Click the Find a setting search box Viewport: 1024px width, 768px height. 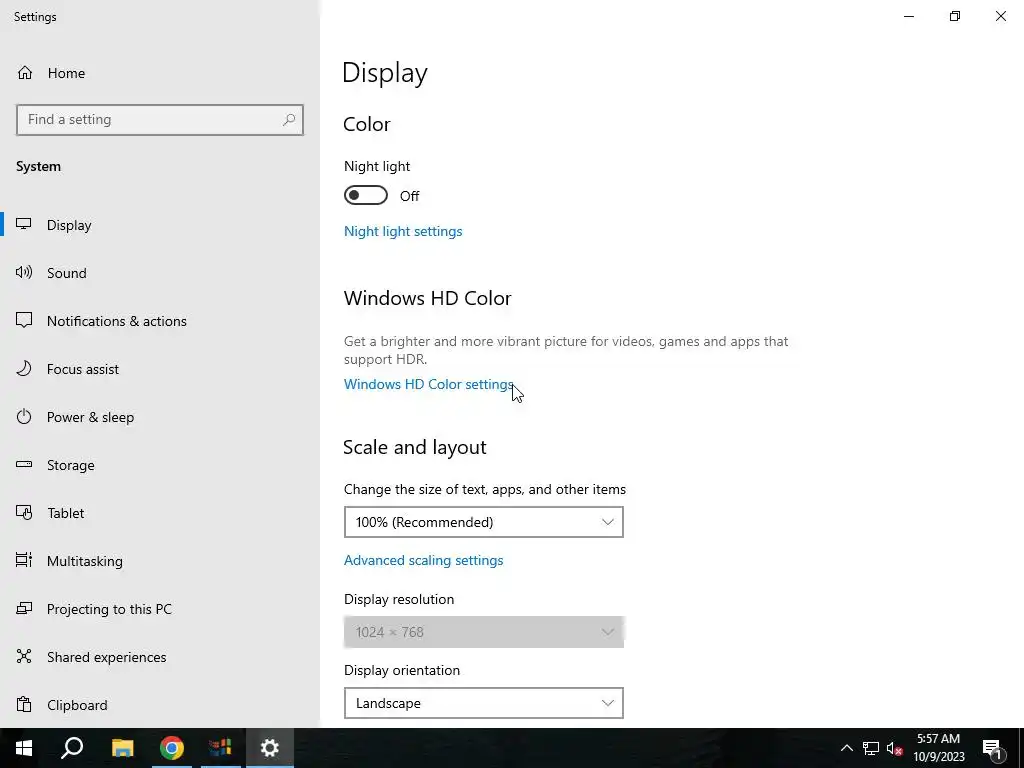click(160, 120)
